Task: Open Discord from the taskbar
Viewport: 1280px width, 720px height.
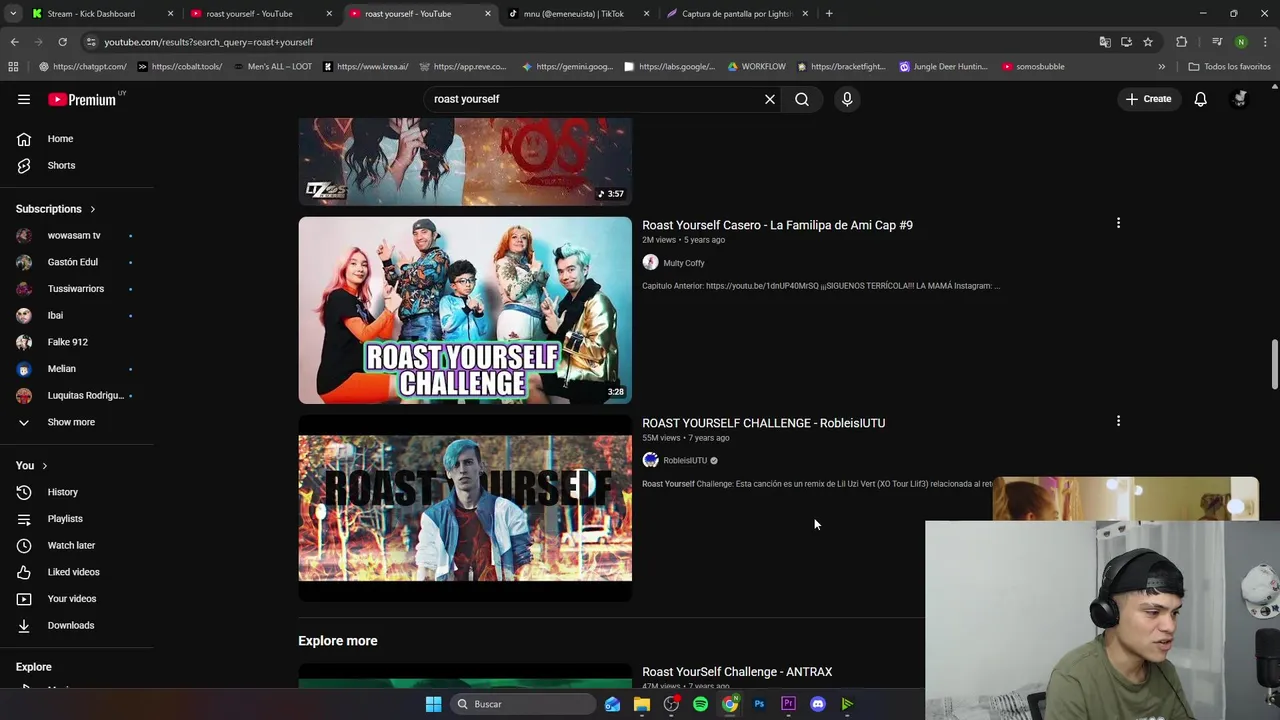Action: point(818,704)
